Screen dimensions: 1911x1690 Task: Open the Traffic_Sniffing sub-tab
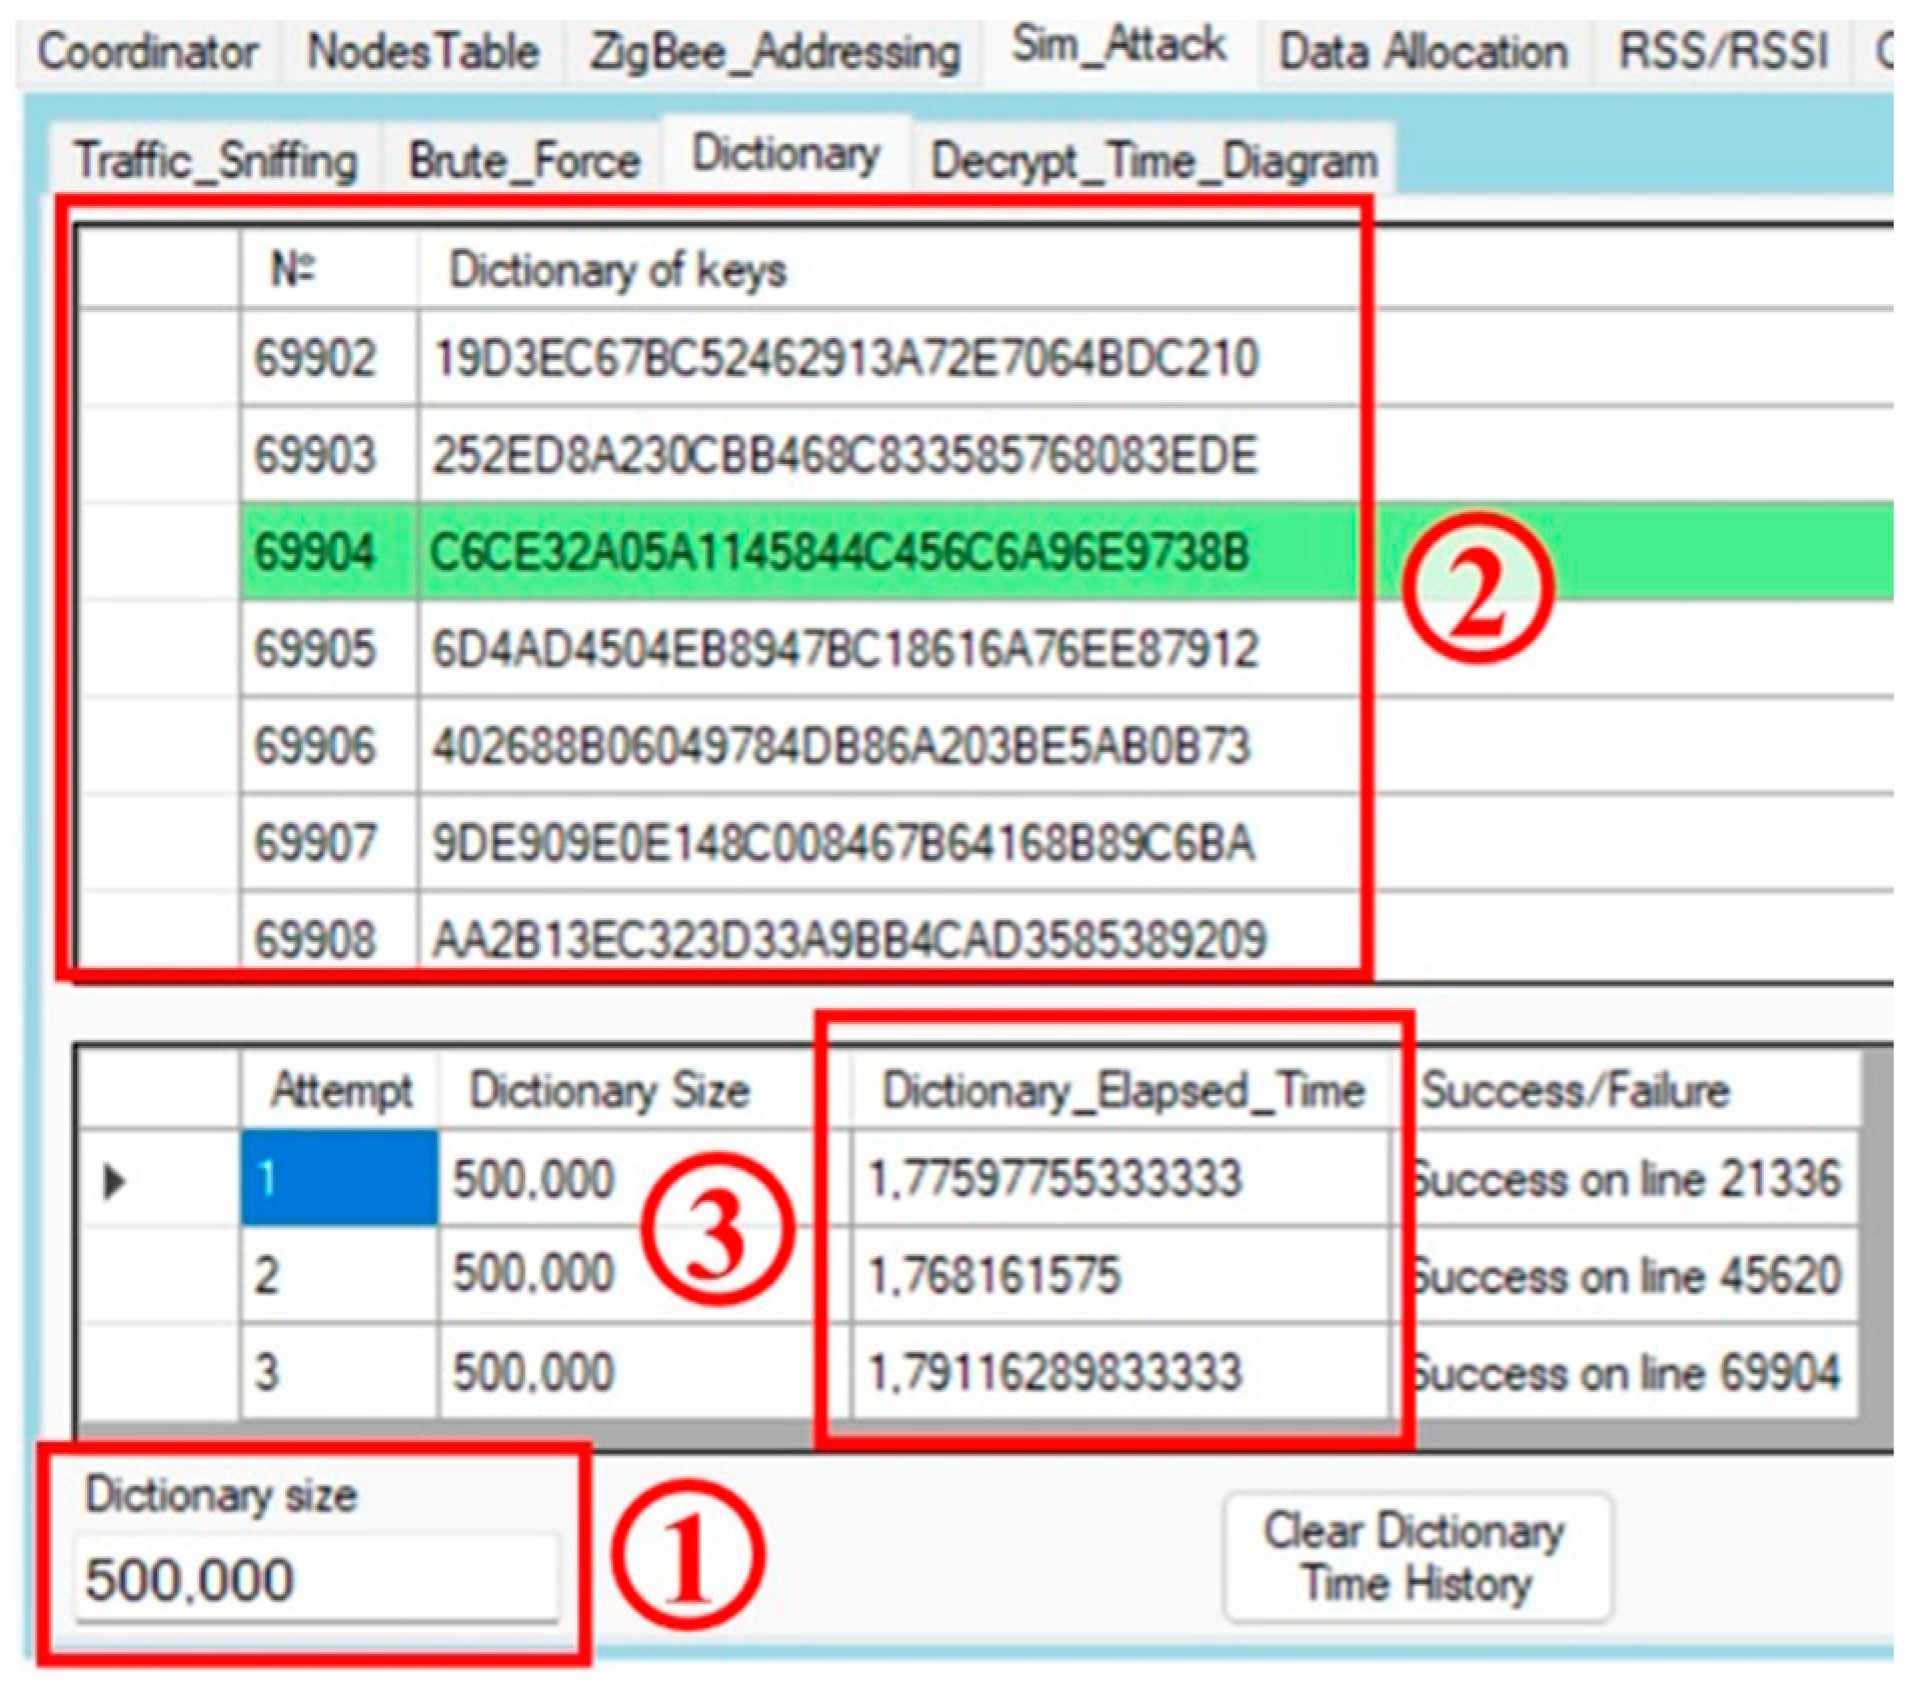pyautogui.click(x=215, y=160)
